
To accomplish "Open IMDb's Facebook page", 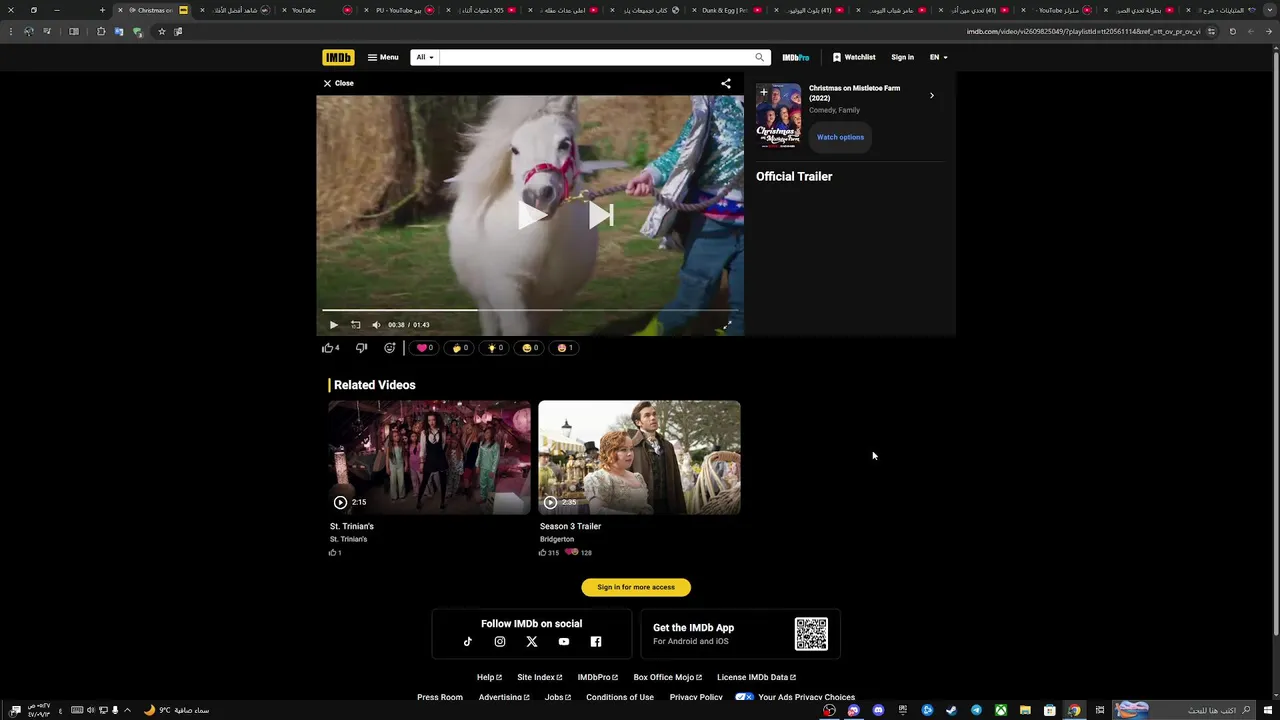I will [x=596, y=642].
